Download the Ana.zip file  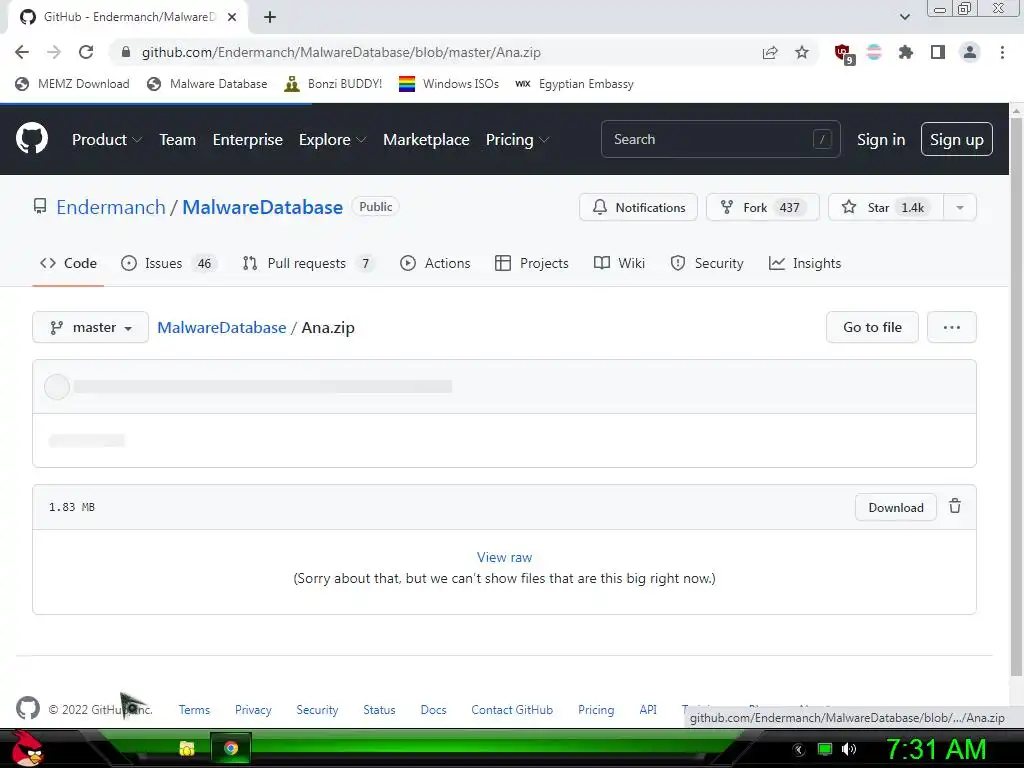[x=895, y=507]
